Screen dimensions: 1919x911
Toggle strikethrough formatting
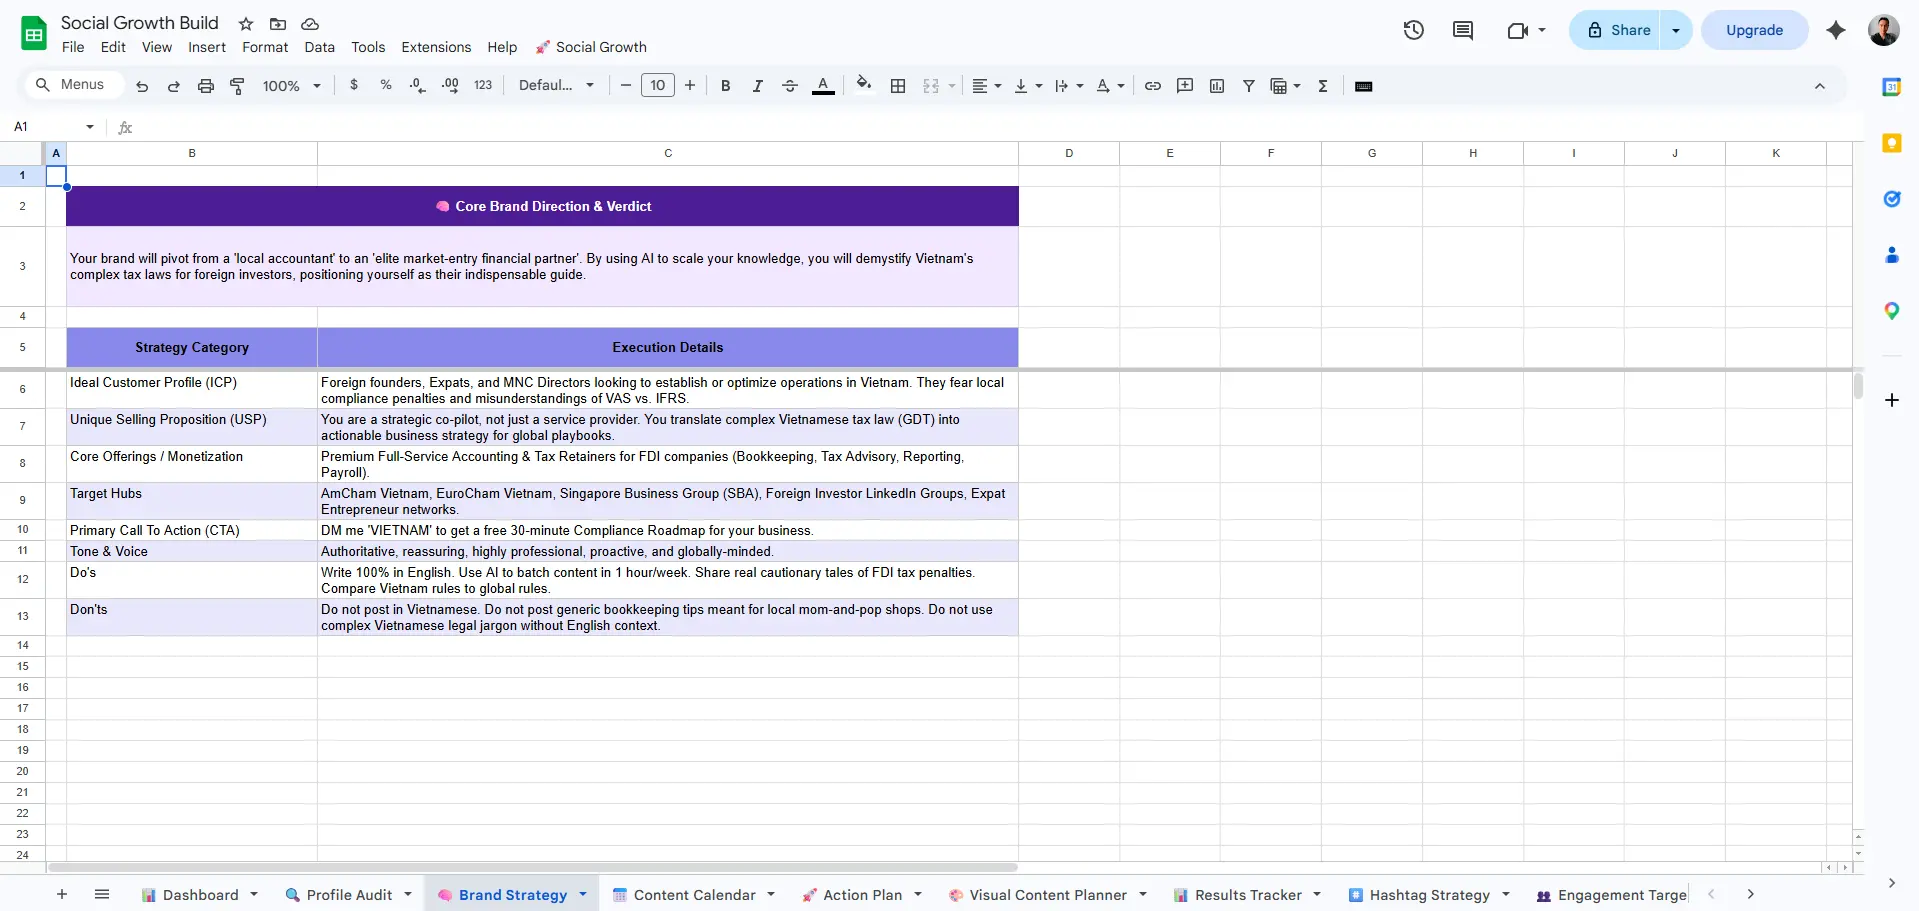coord(790,86)
